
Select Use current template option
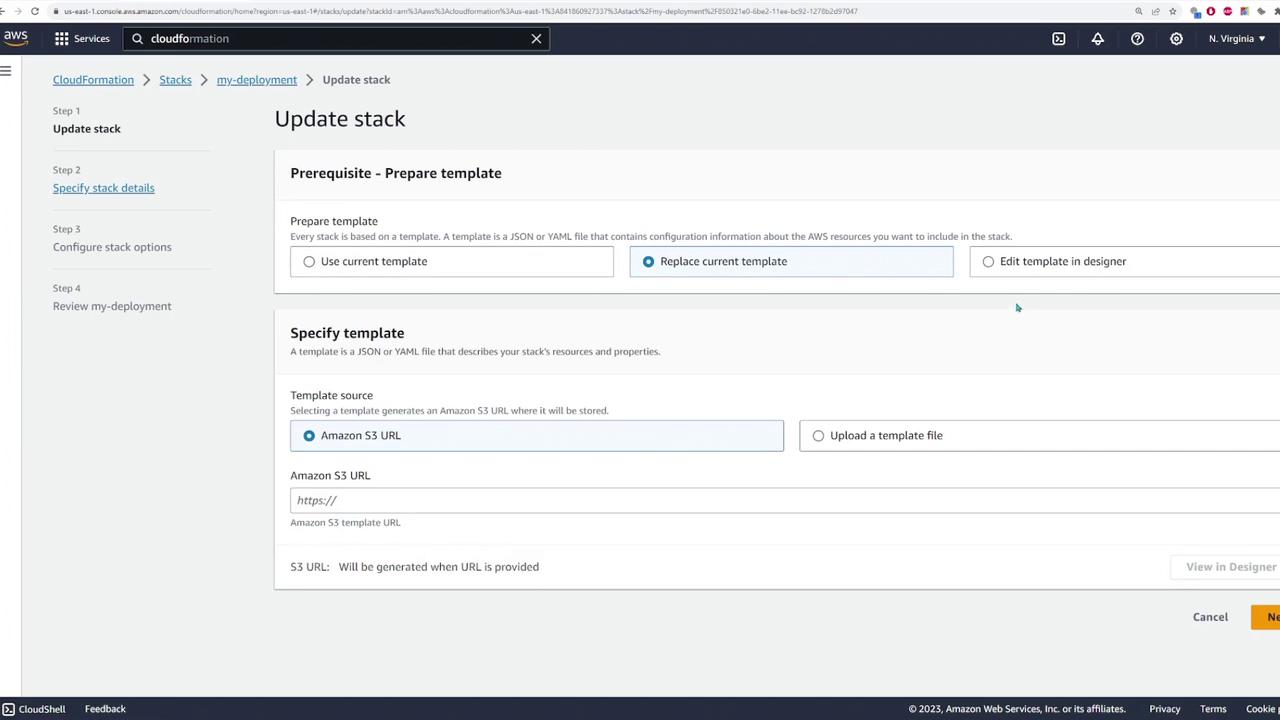(309, 261)
